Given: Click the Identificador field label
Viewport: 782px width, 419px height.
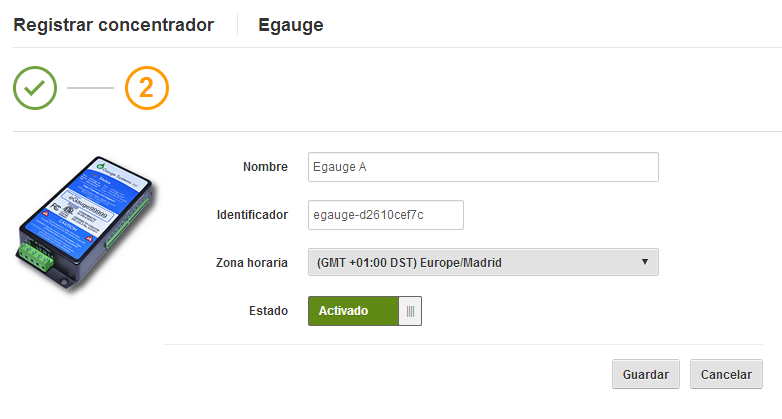Looking at the screenshot, I should [252, 215].
